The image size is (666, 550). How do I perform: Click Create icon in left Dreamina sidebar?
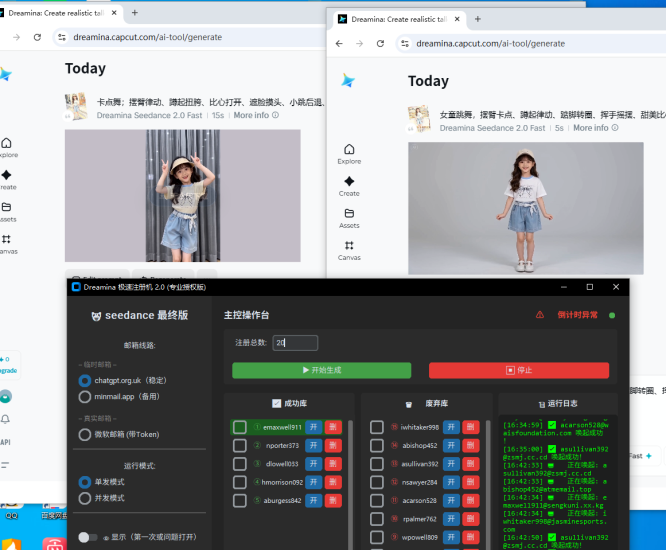tap(6, 175)
